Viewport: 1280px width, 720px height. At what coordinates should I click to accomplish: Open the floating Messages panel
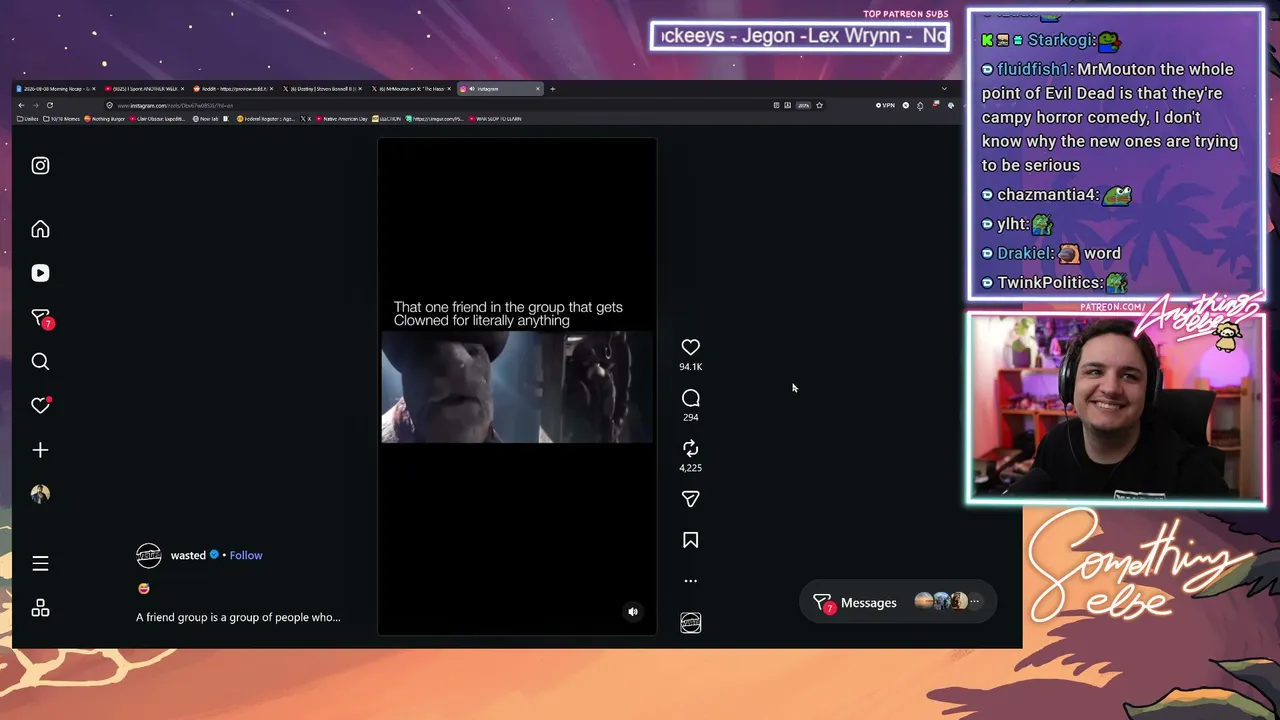[x=897, y=602]
